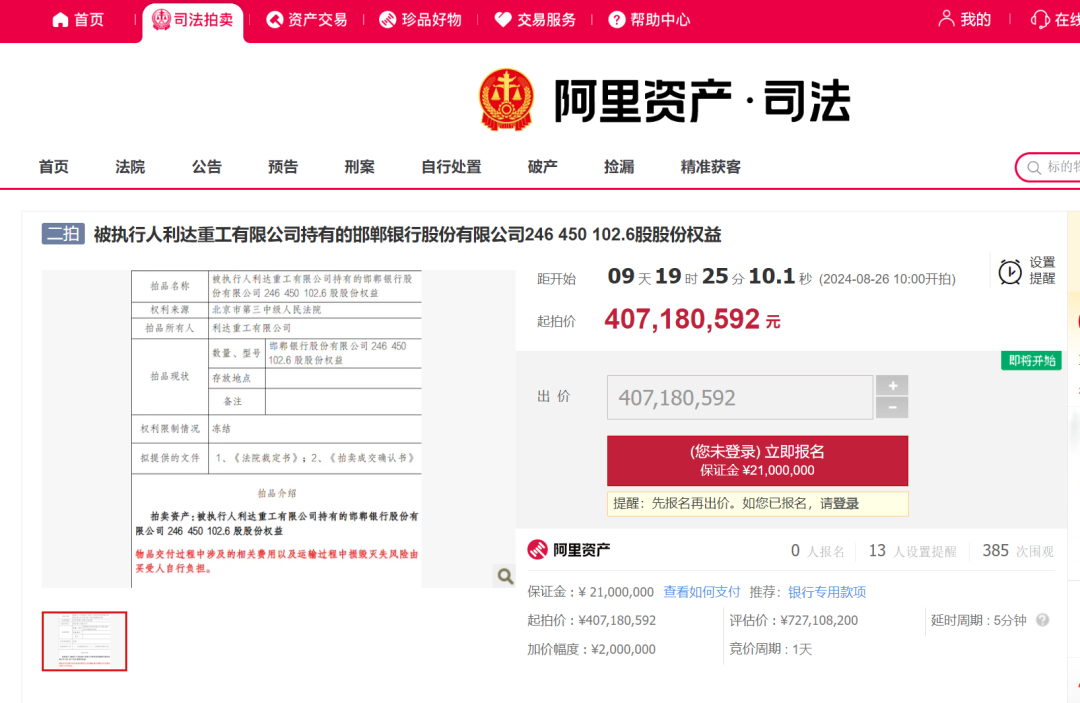
Task: Click the auction start time 2024-08-26 10:00
Action: [887, 279]
